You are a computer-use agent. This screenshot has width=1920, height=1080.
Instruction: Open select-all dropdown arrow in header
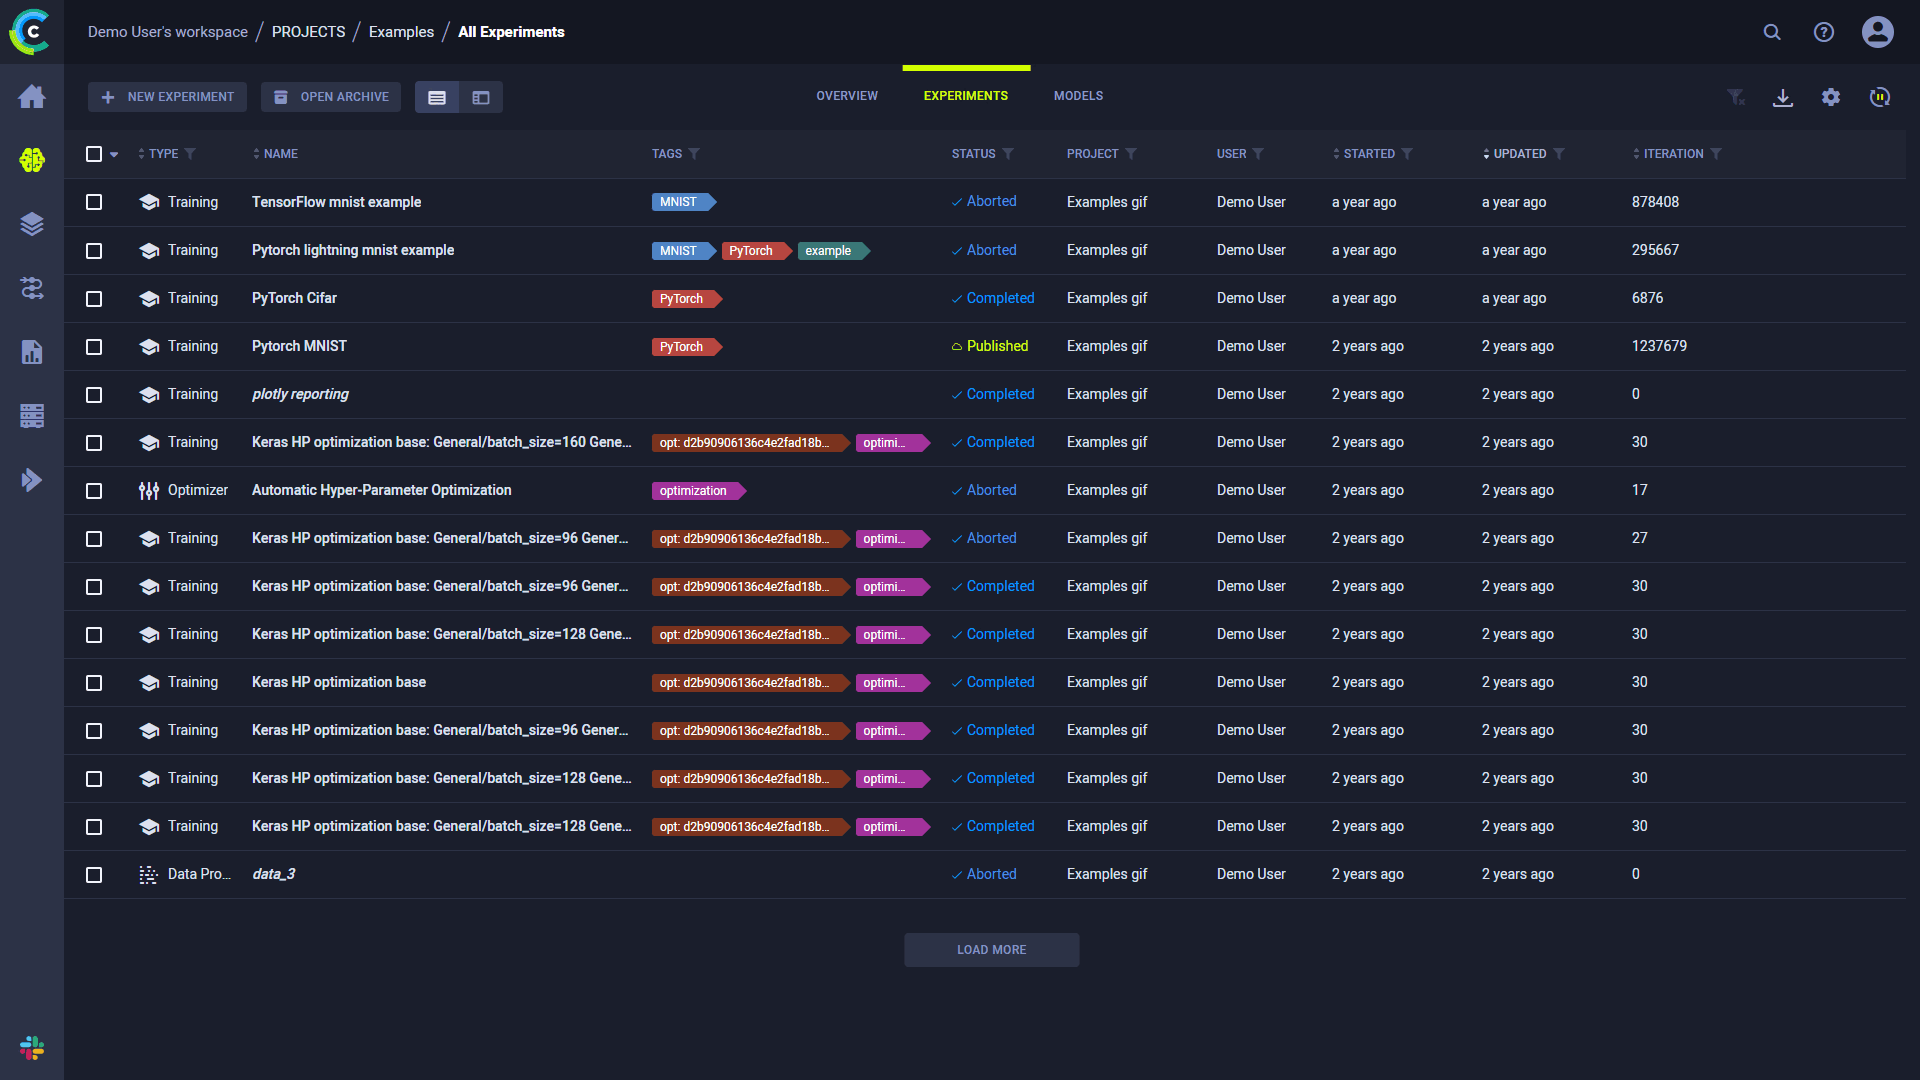pos(114,155)
